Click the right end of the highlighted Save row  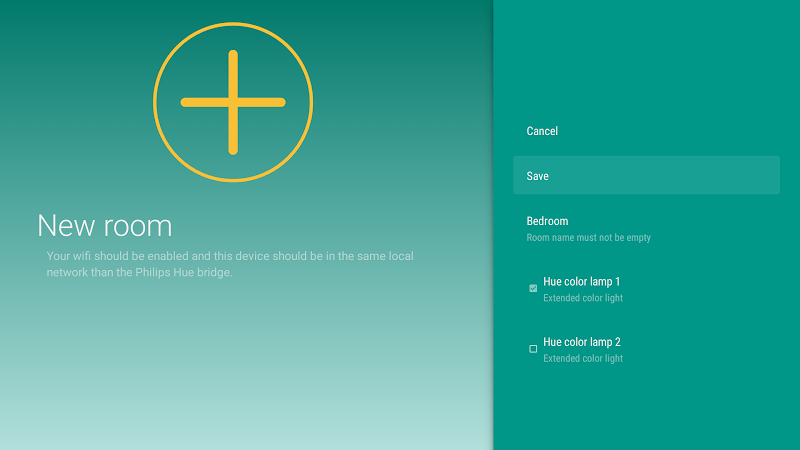[x=760, y=175]
